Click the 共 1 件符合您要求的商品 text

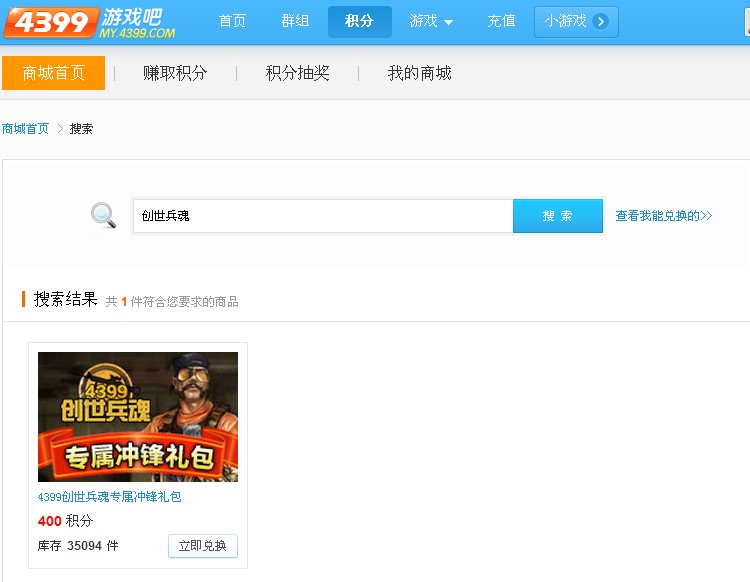tap(172, 302)
